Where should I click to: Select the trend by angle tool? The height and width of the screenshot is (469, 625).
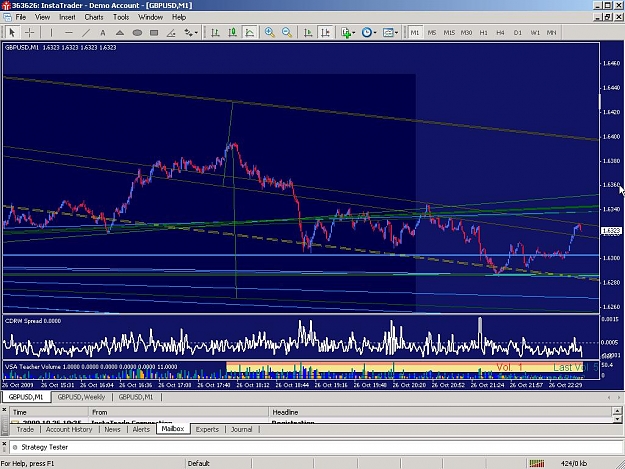[x=171, y=33]
